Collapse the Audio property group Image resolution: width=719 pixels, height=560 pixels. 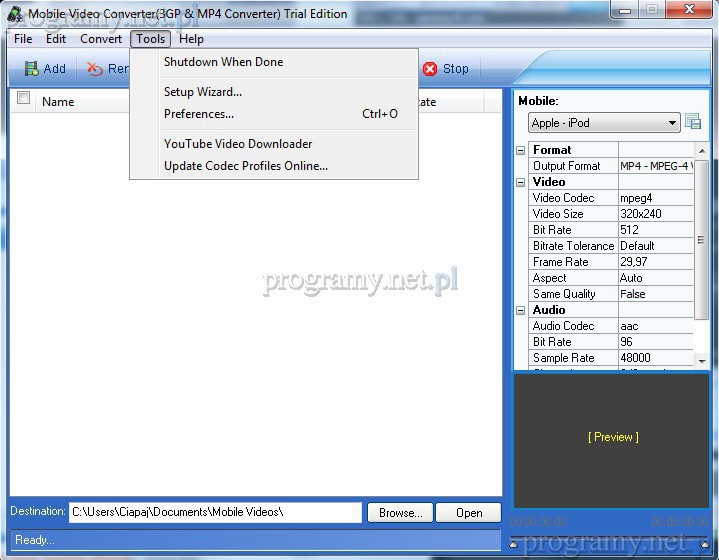click(521, 310)
